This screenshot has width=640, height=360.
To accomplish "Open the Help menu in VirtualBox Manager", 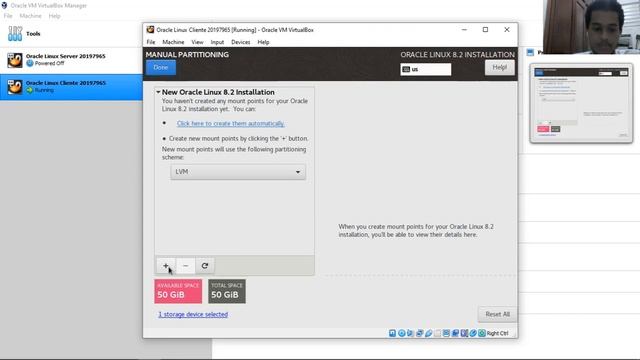I will (54, 16).
